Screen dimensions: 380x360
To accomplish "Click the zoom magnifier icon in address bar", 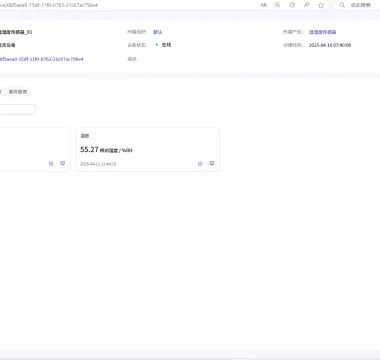I will (x=277, y=5).
